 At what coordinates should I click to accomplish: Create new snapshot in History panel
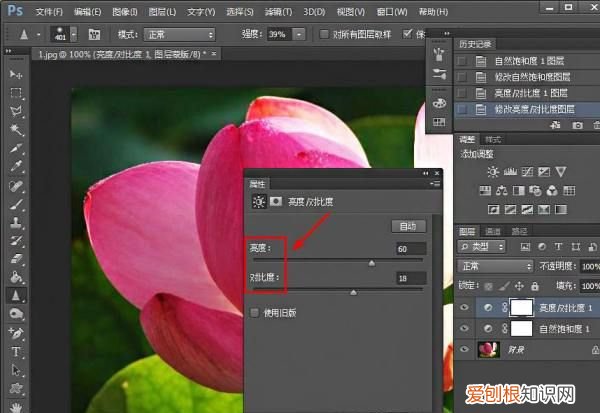pyautogui.click(x=577, y=125)
